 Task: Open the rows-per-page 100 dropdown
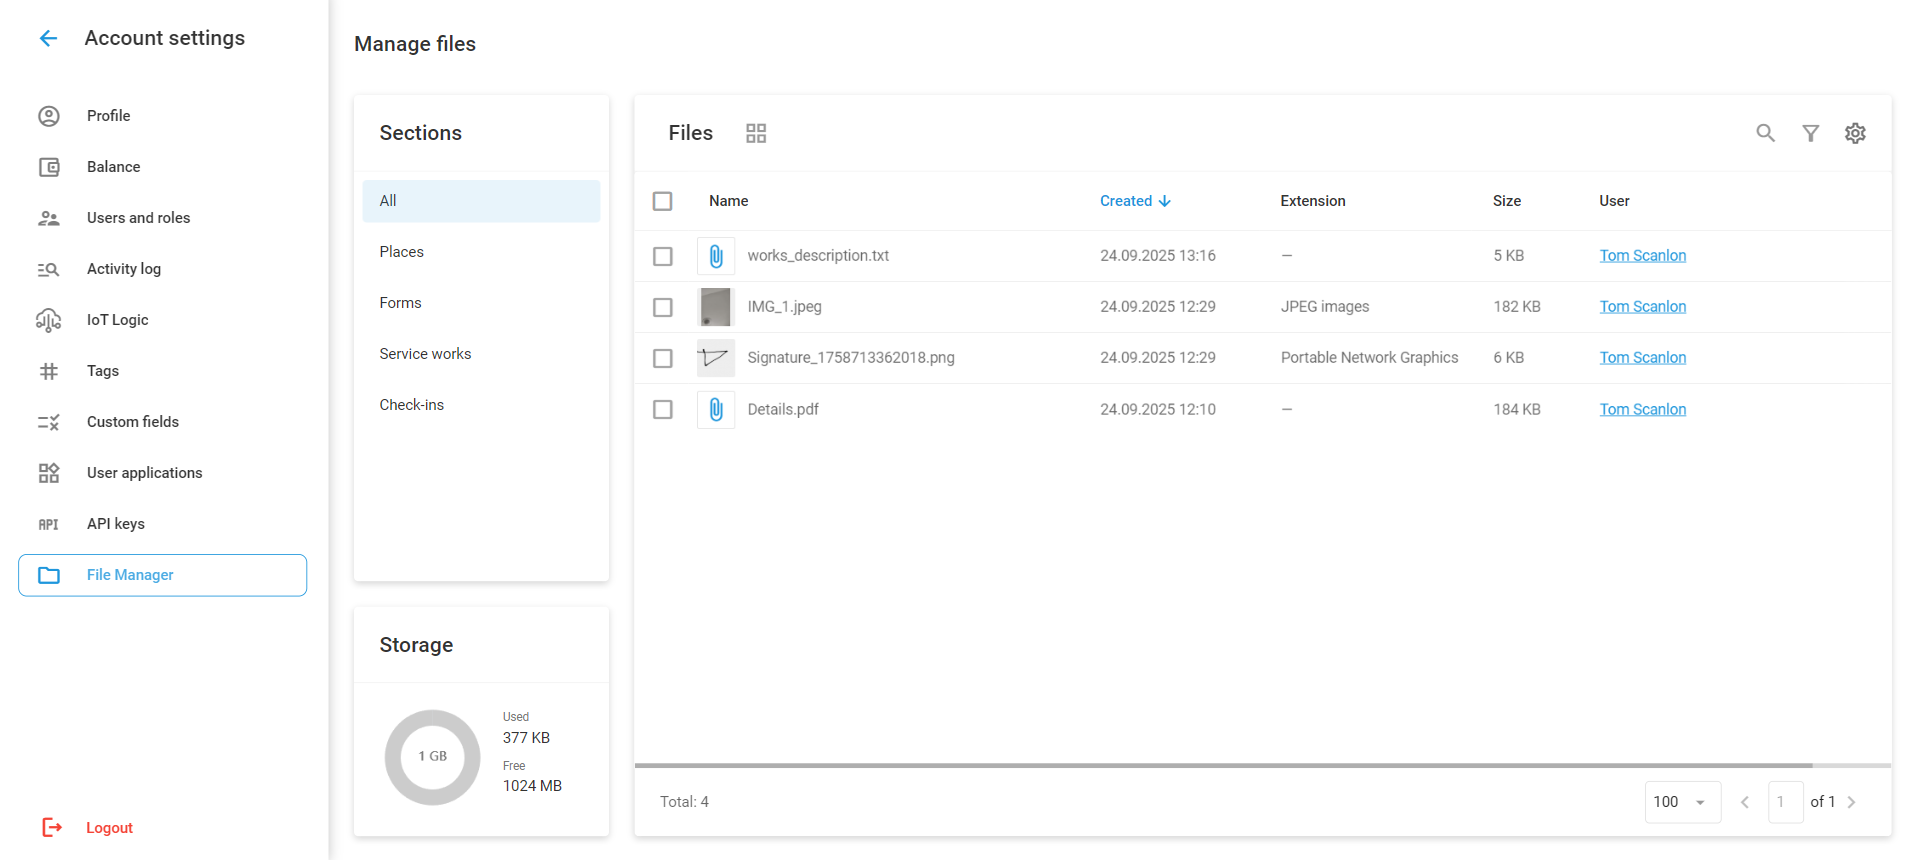point(1682,802)
